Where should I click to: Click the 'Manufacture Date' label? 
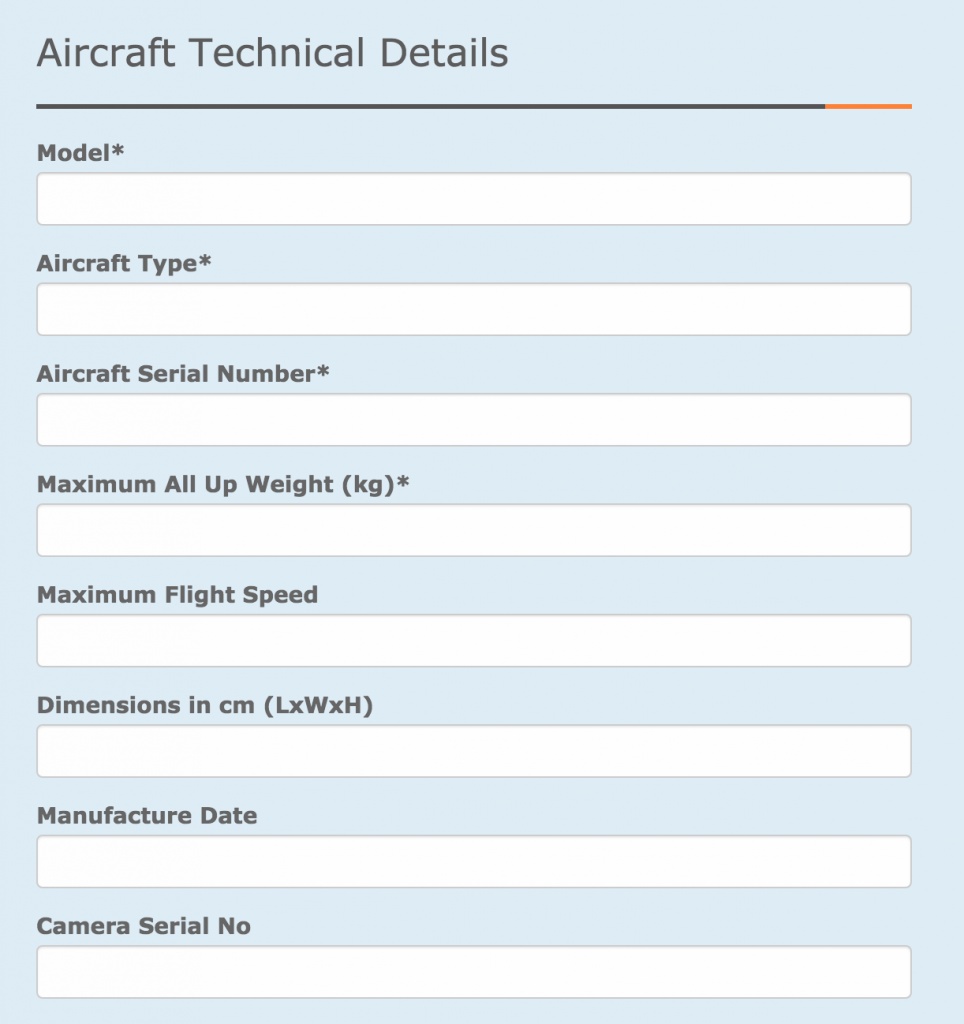coord(147,816)
